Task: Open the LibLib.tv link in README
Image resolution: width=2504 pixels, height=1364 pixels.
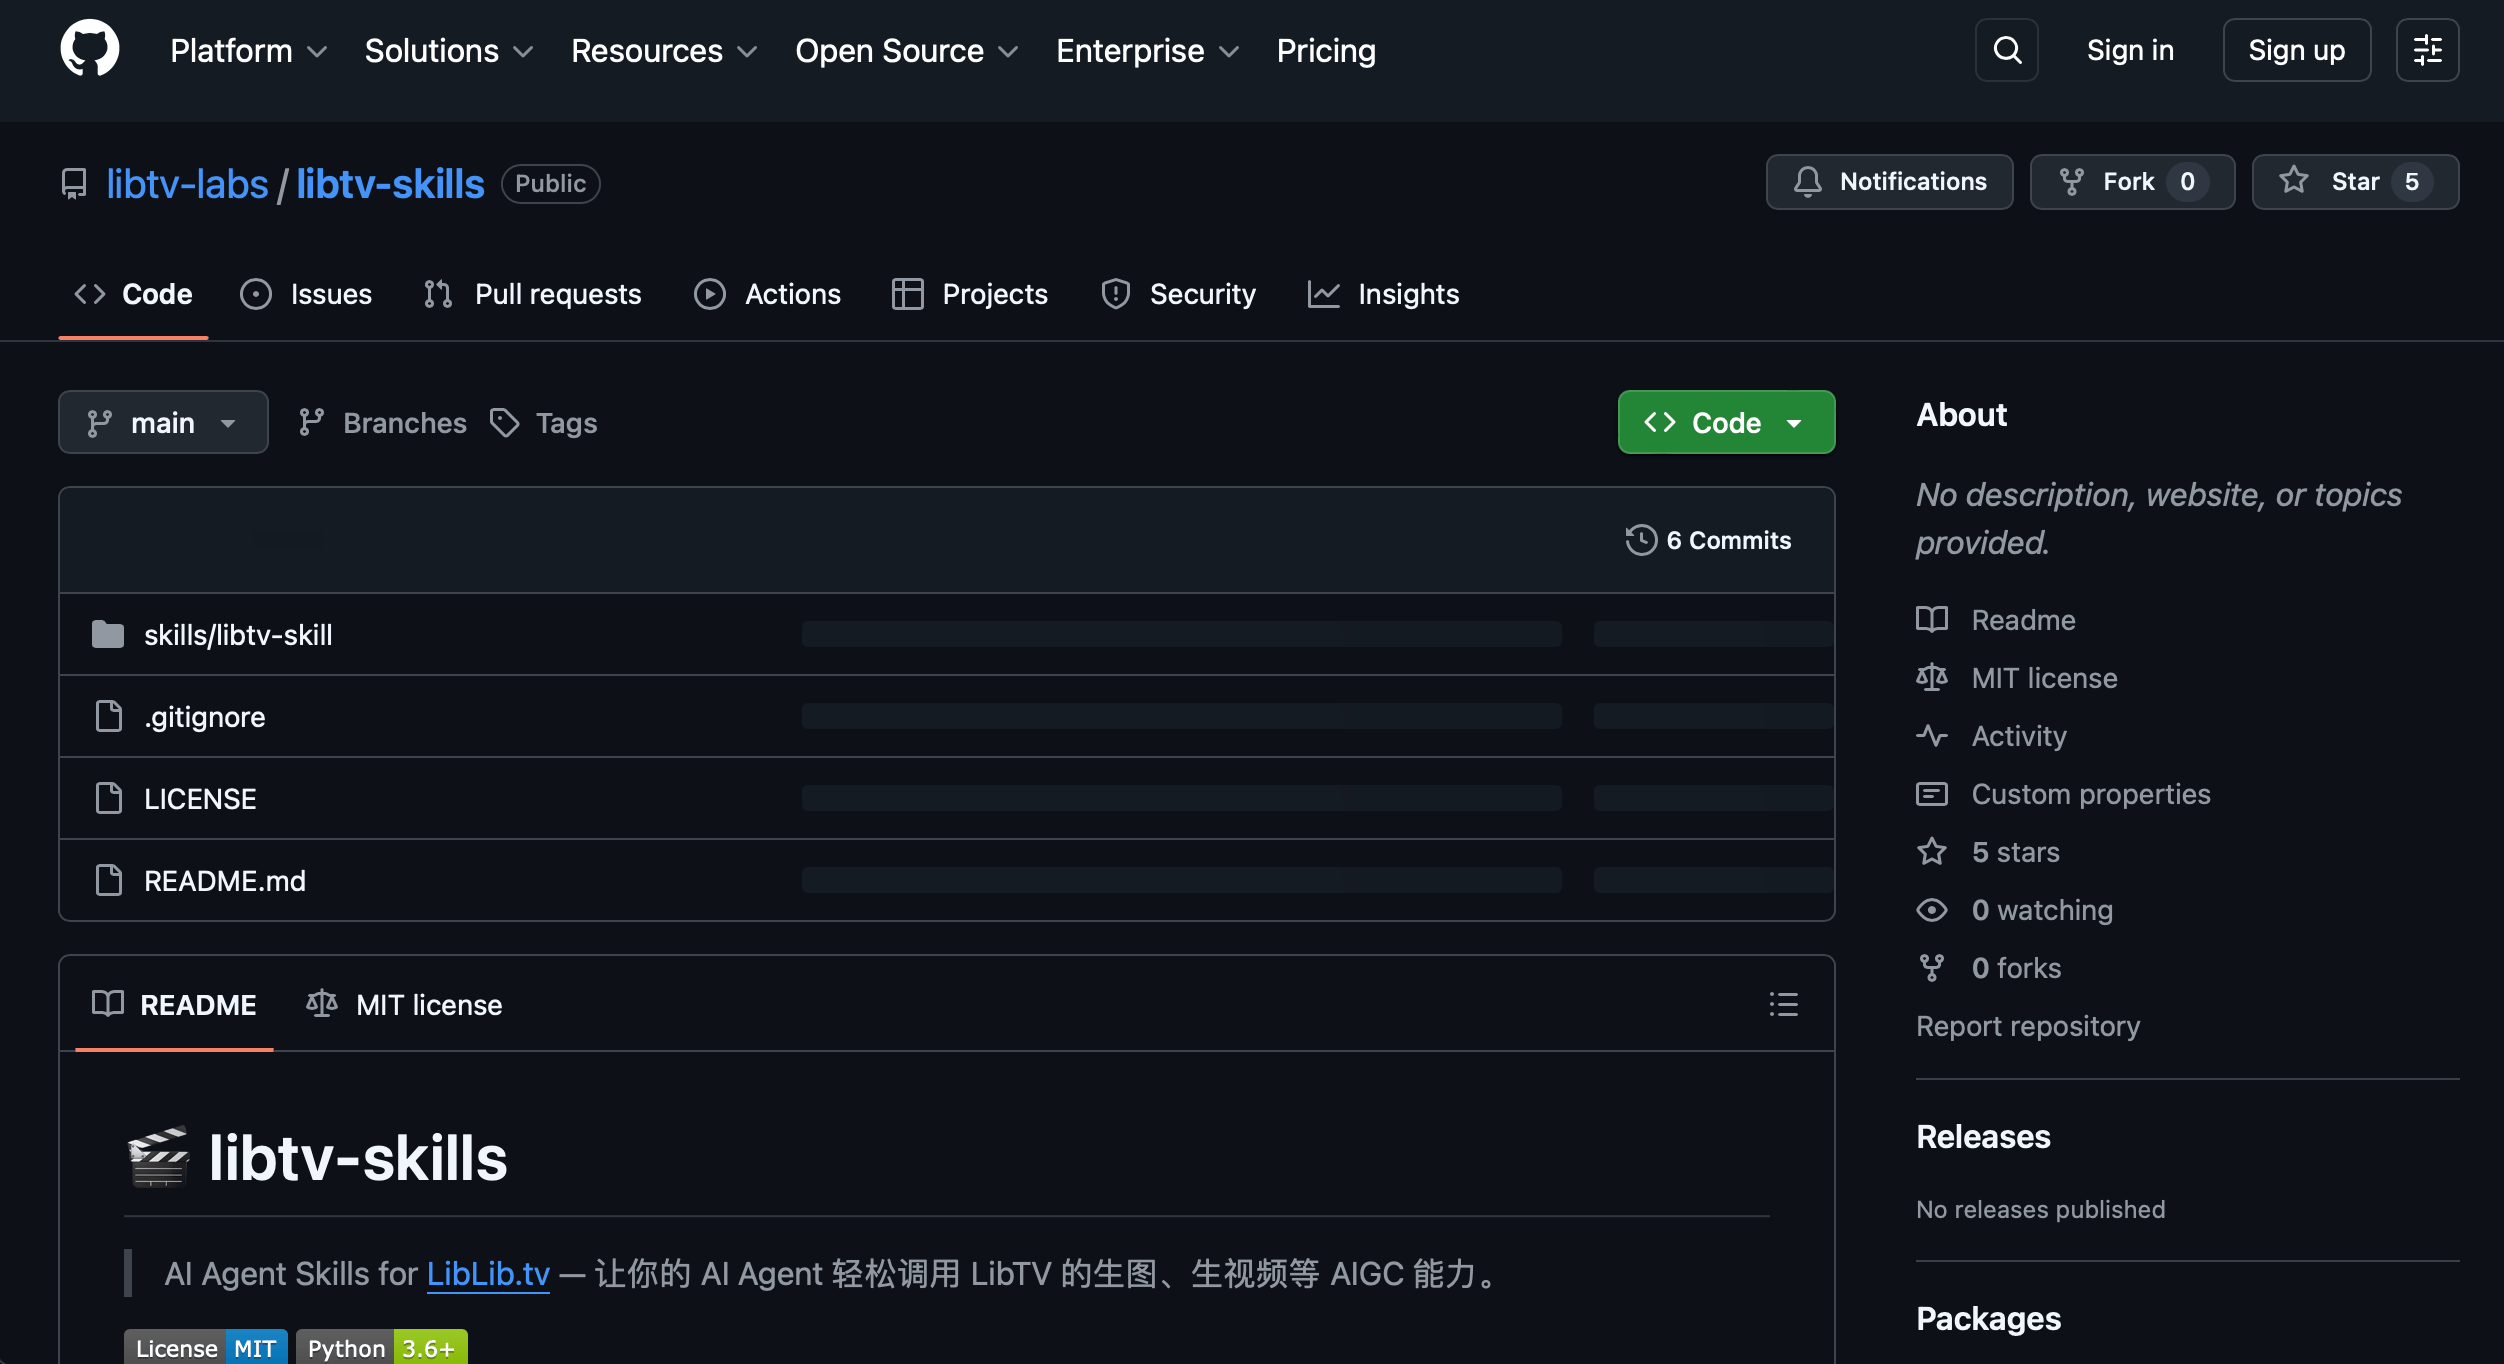Action: pyautogui.click(x=488, y=1274)
